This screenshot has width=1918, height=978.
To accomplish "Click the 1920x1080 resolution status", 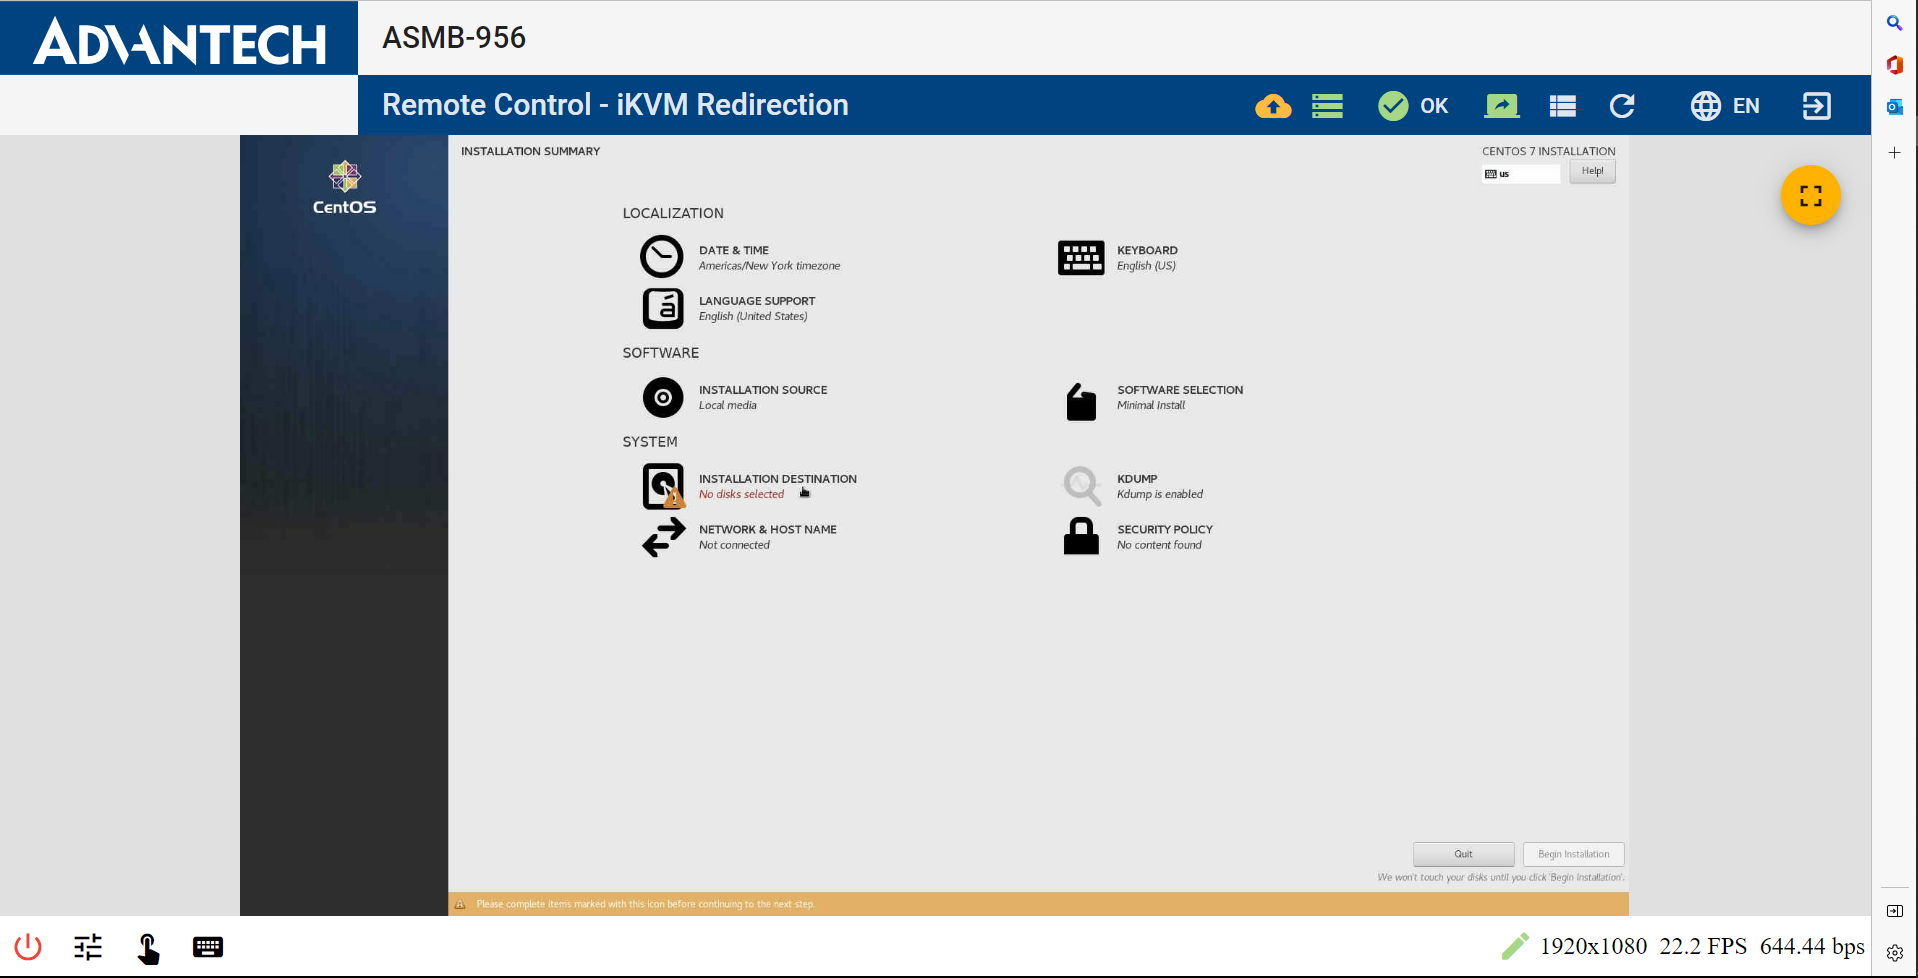I will (1593, 946).
